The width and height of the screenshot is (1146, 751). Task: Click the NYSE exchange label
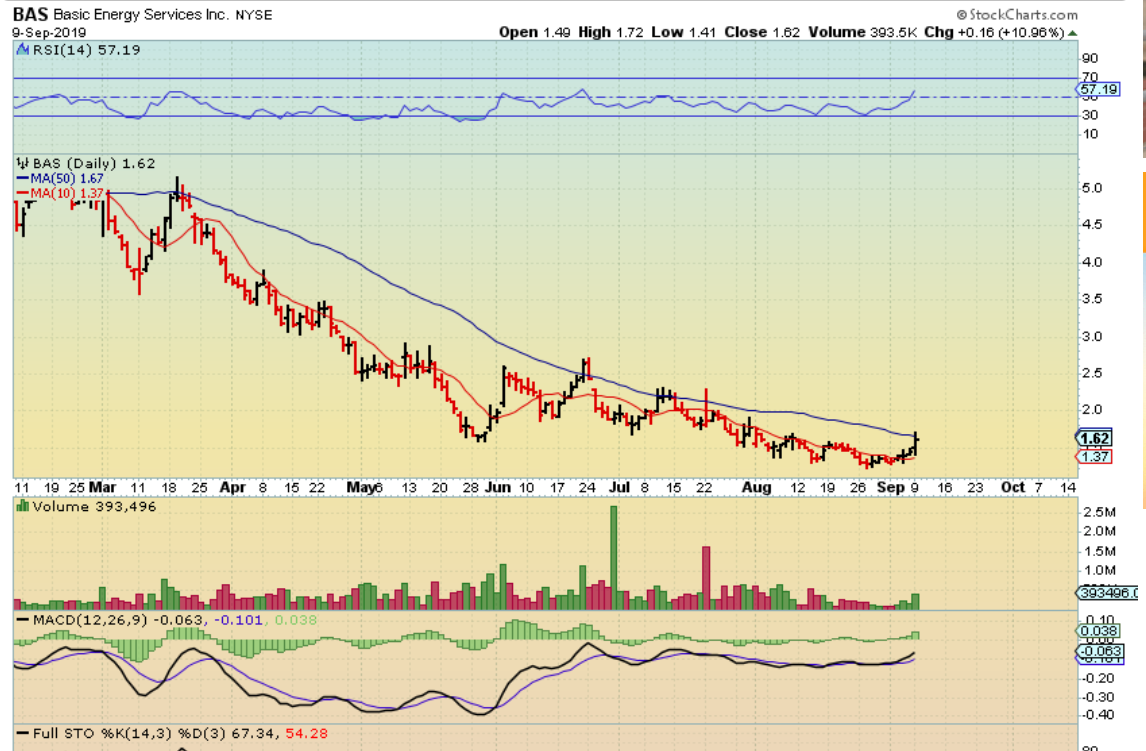click(253, 15)
